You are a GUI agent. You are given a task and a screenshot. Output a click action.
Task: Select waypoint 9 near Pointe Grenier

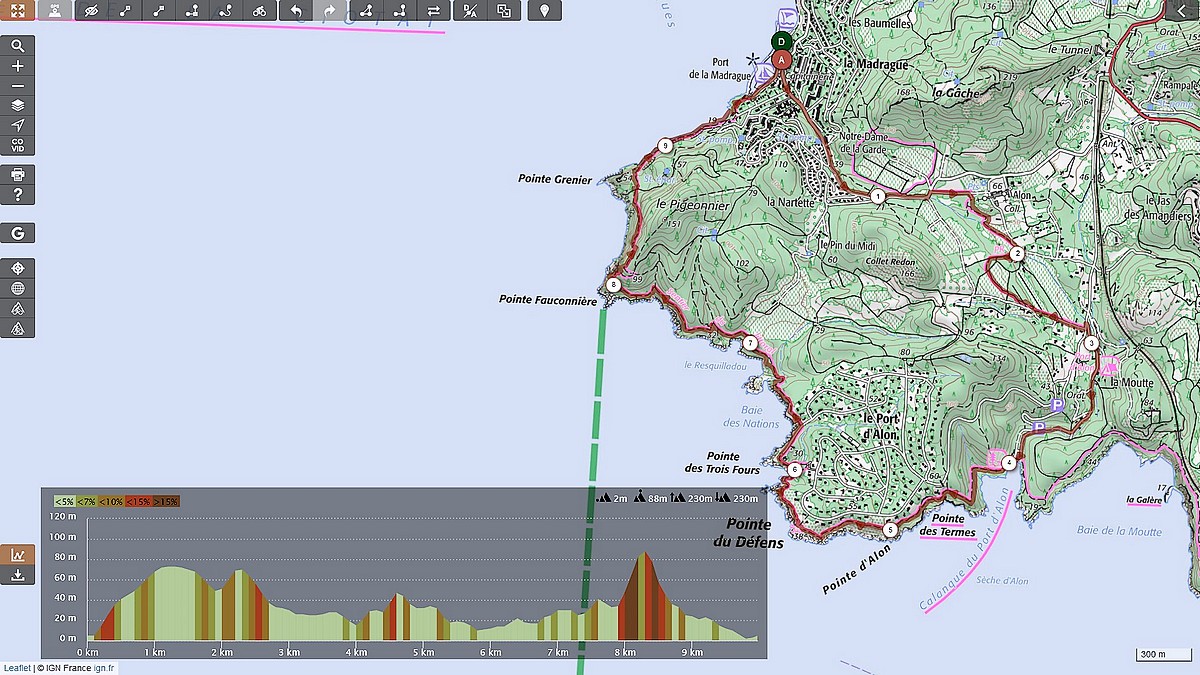tap(665, 146)
